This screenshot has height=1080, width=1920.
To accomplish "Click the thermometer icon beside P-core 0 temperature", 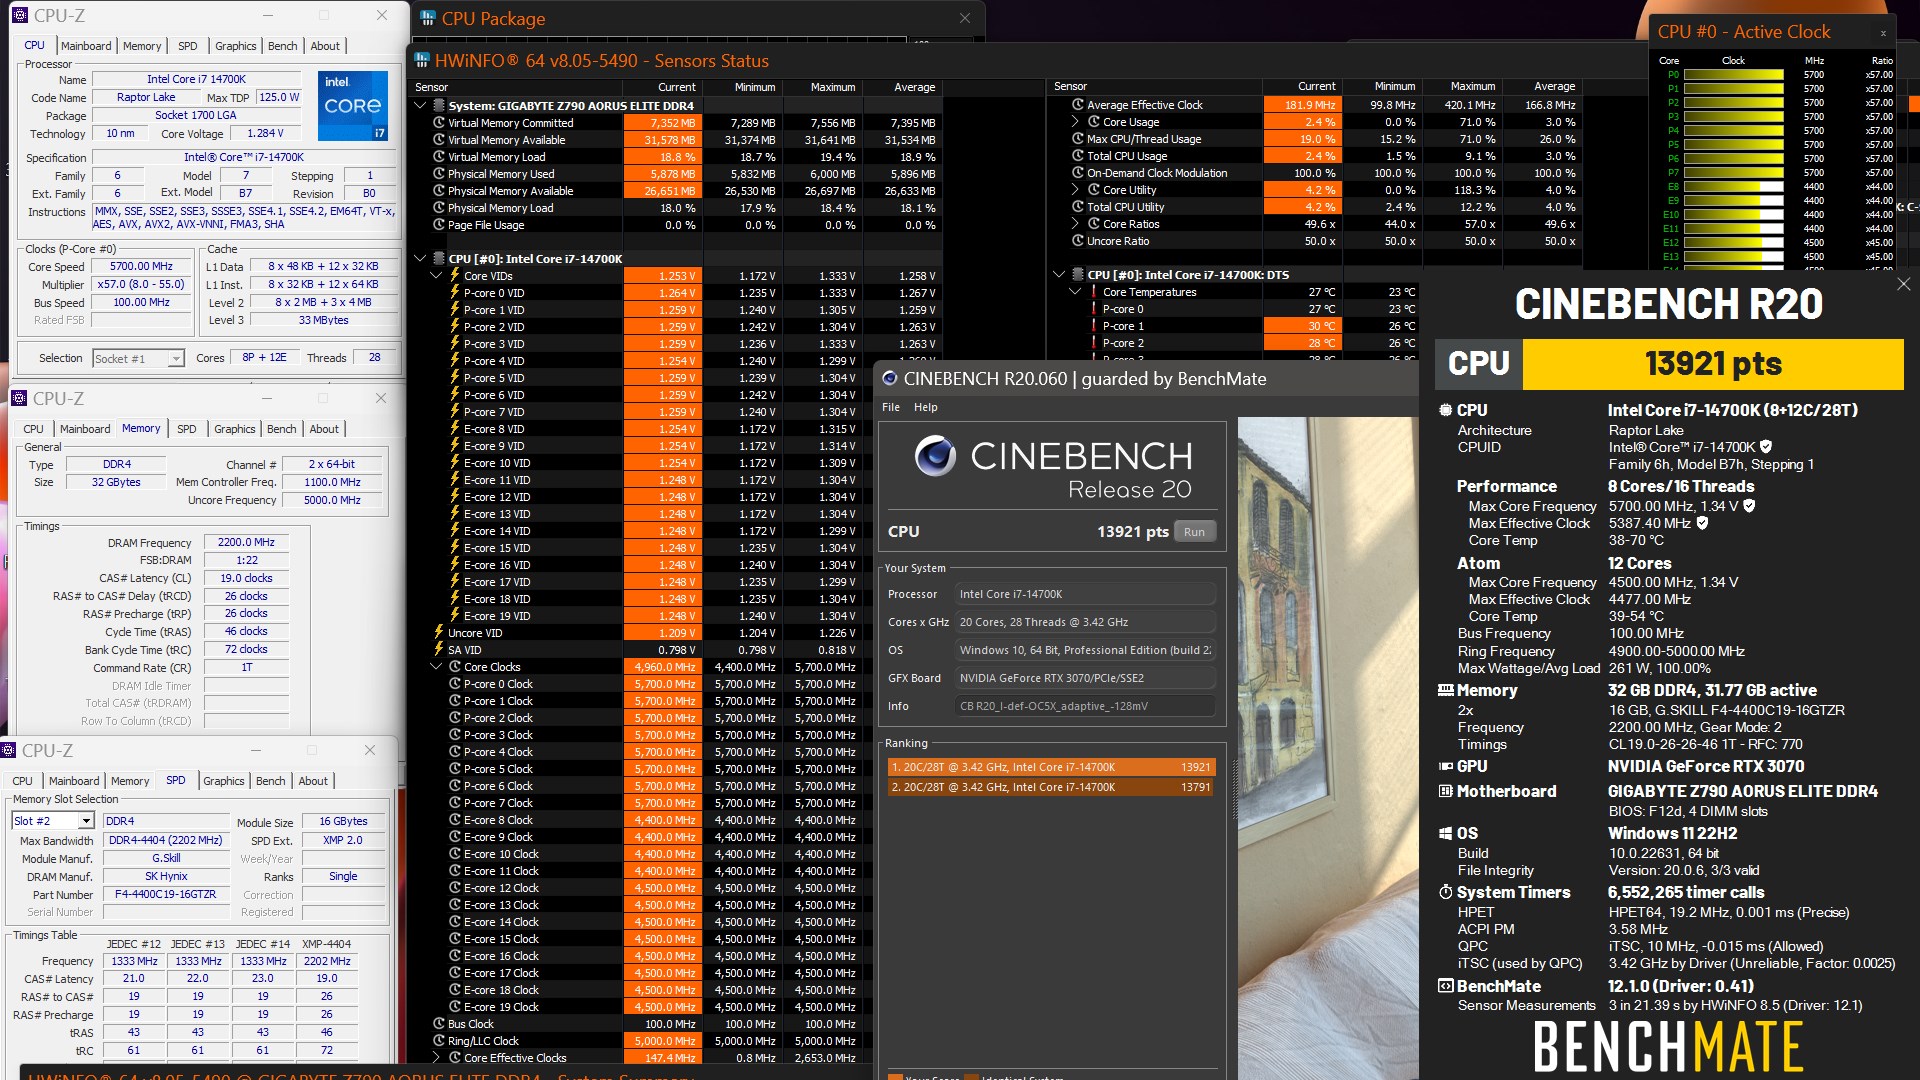I will coord(1094,309).
